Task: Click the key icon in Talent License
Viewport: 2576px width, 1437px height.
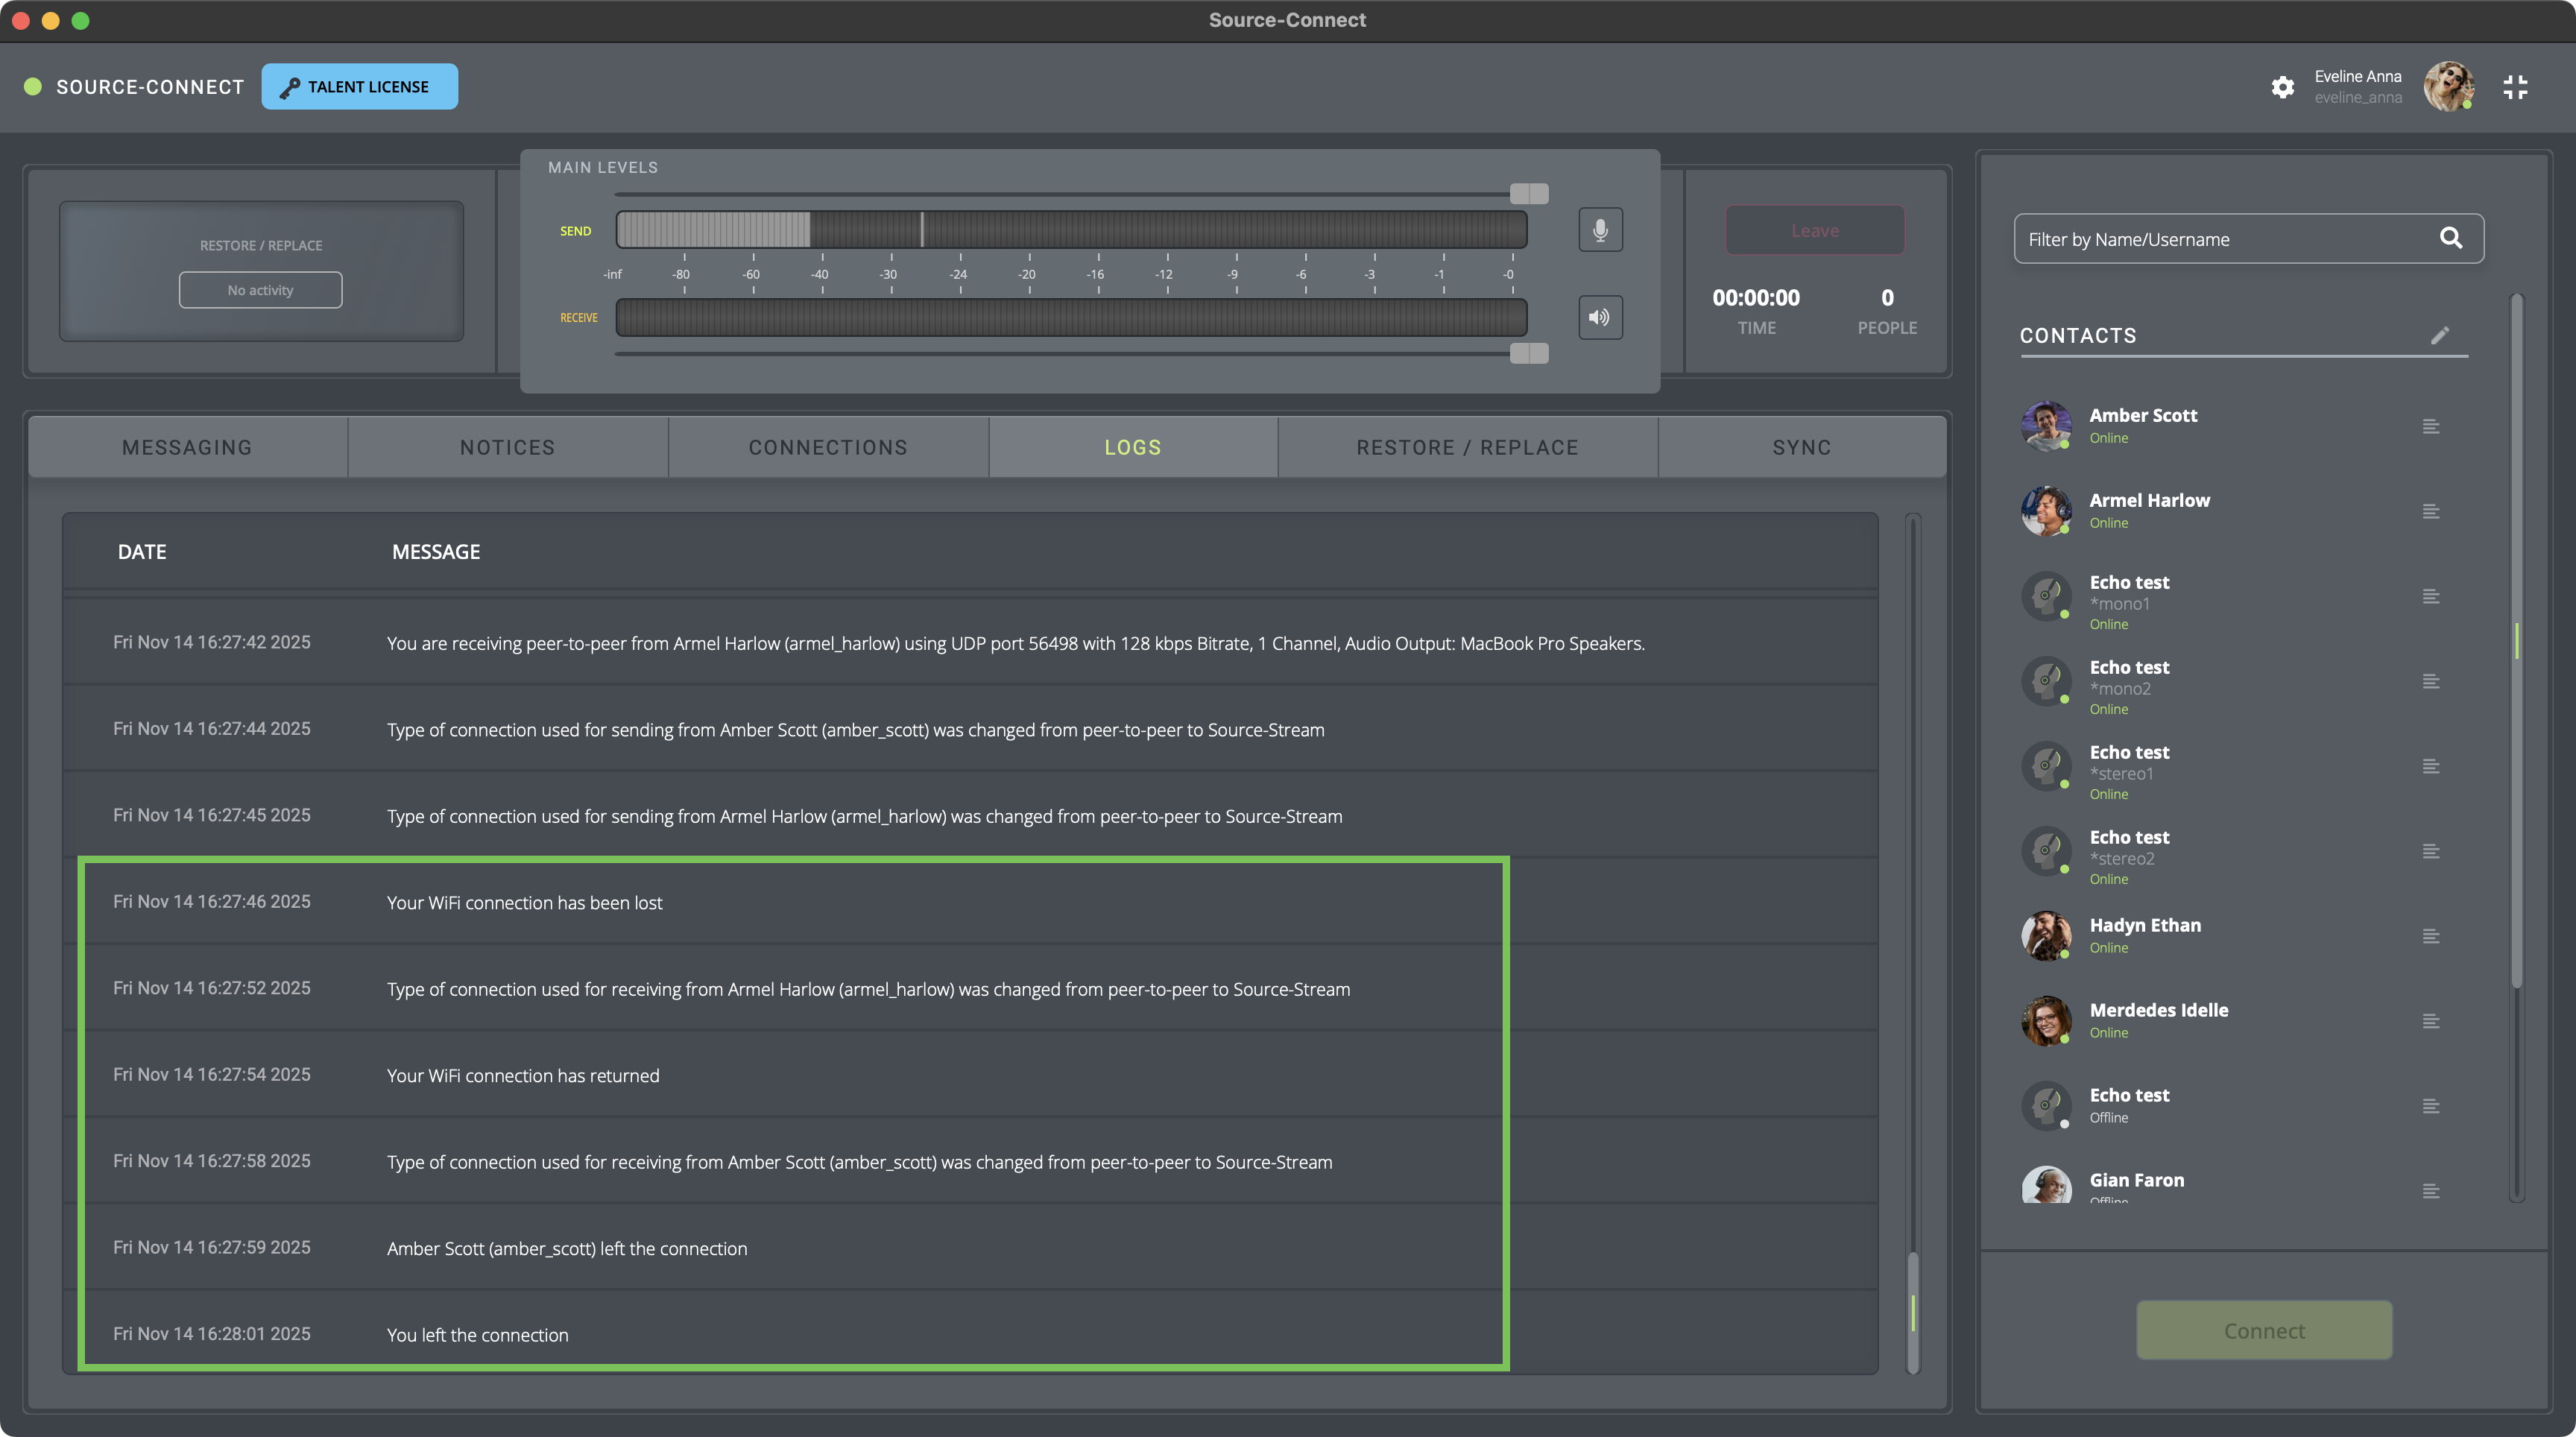Action: point(290,88)
